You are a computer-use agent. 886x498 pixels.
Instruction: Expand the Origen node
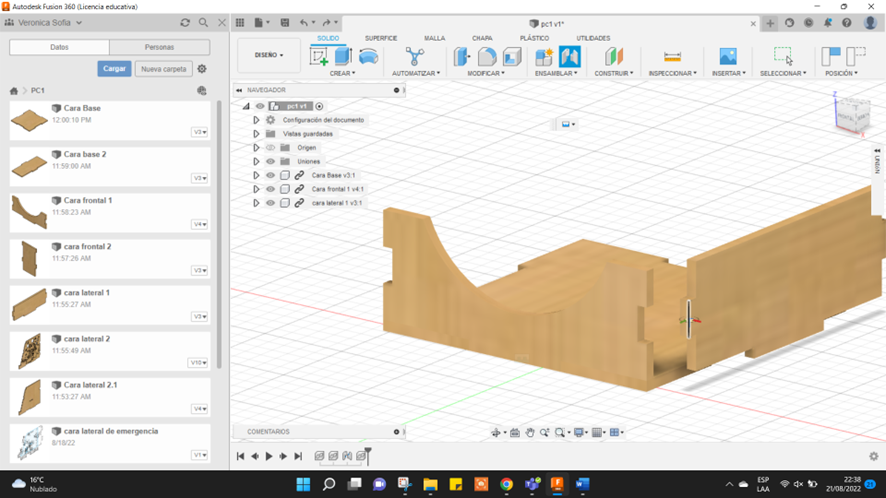point(256,148)
